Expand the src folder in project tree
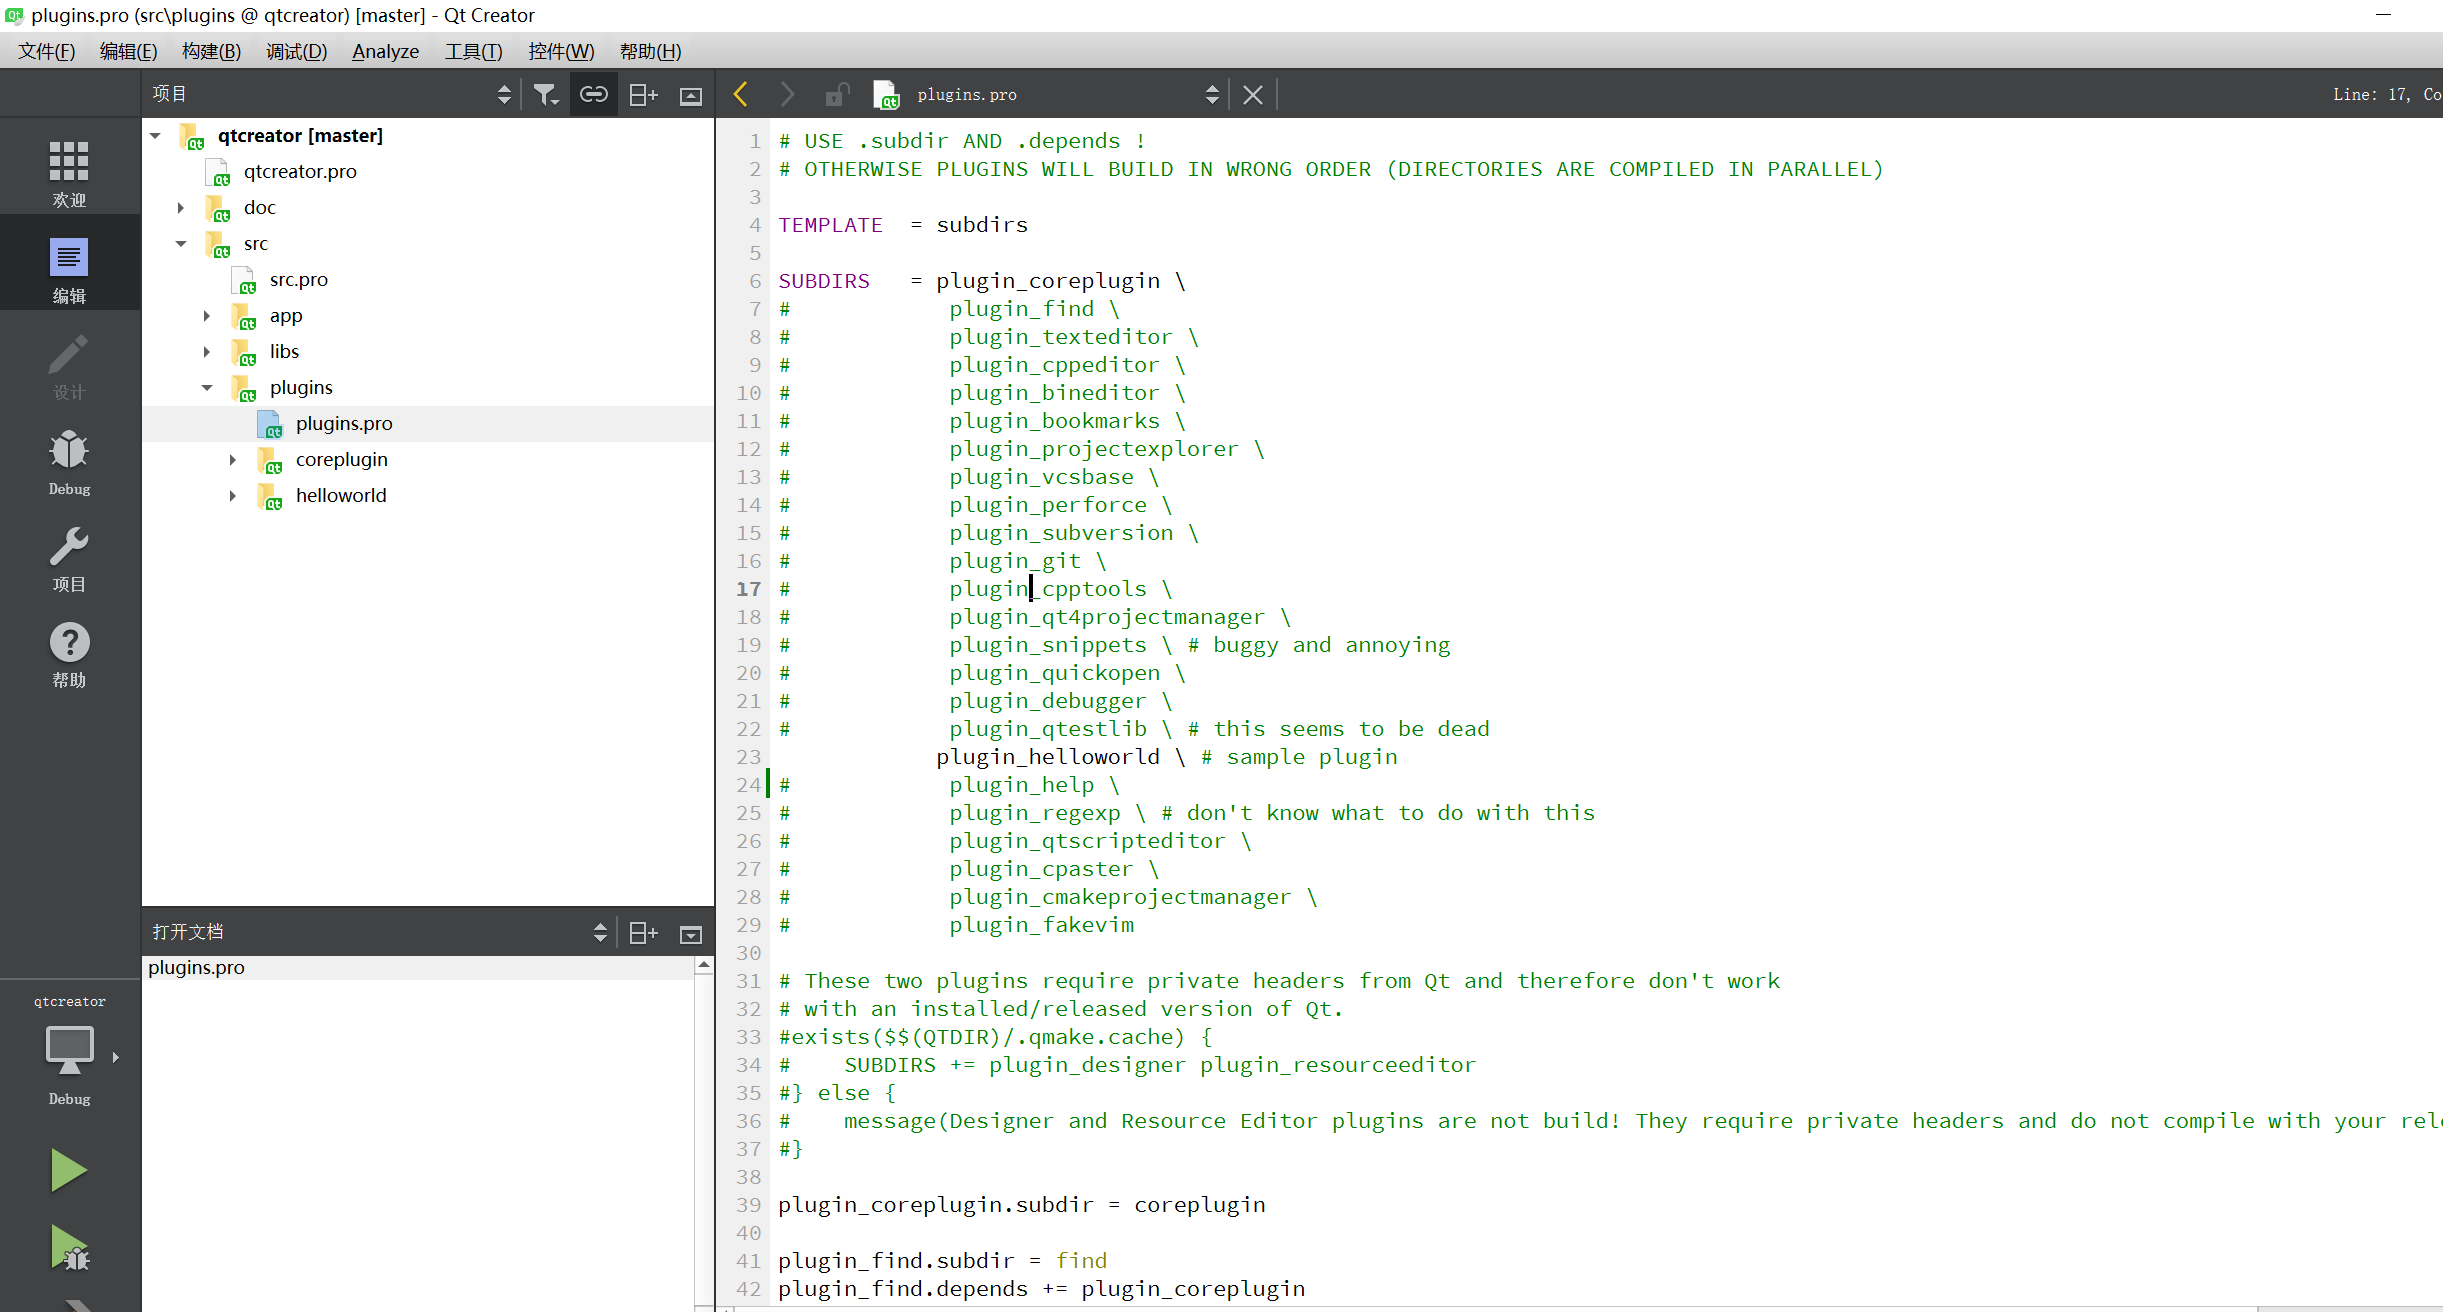Image resolution: width=2443 pixels, height=1312 pixels. pos(179,242)
